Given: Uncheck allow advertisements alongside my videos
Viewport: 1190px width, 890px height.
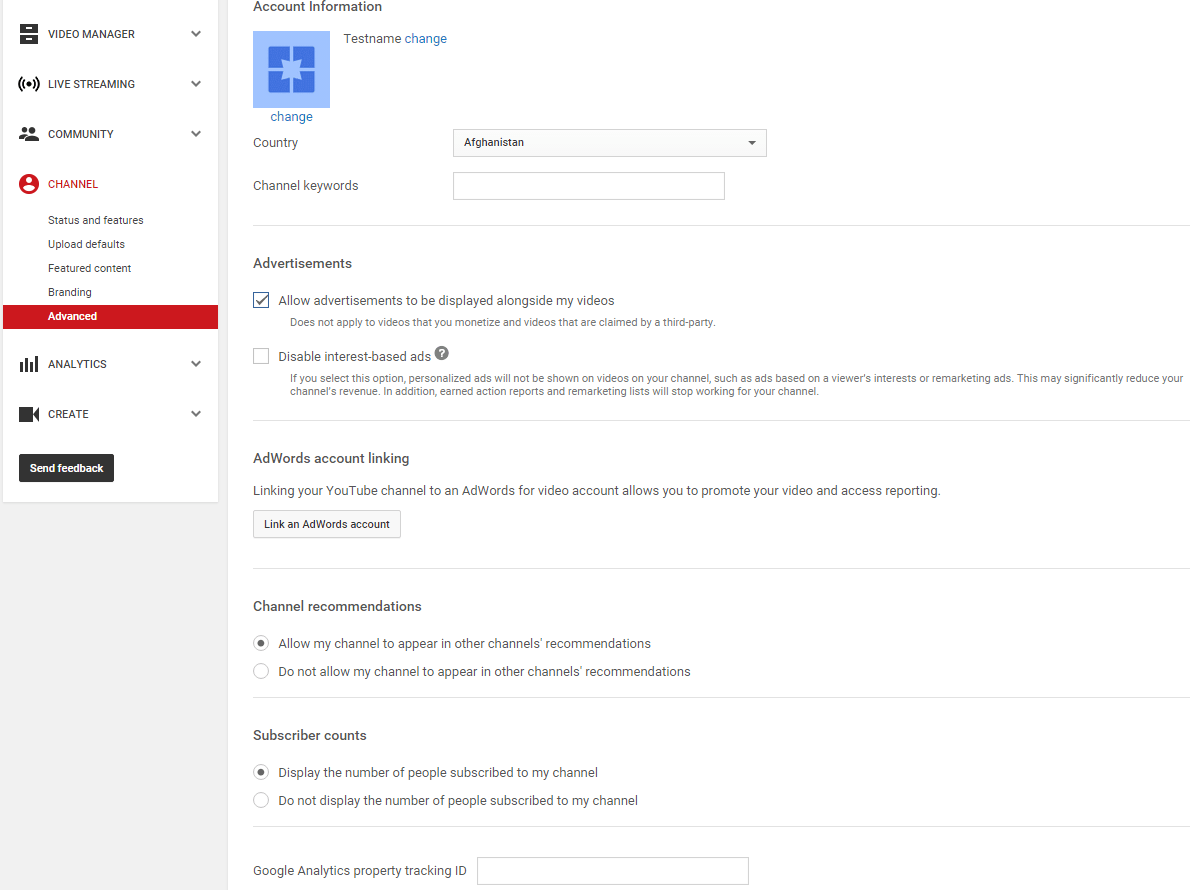Looking at the screenshot, I should click(261, 300).
